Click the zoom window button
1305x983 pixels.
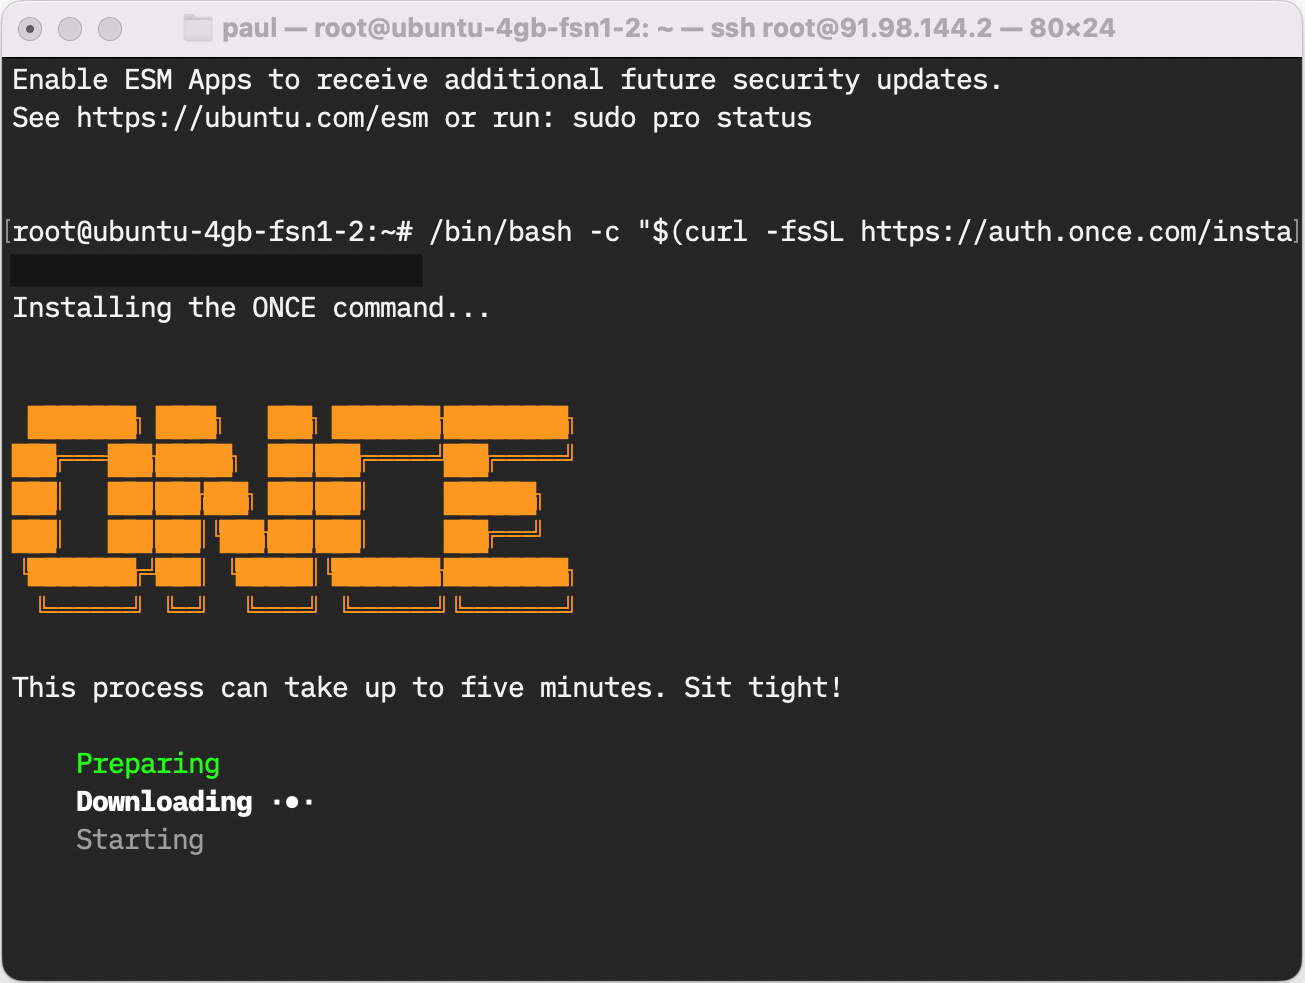click(110, 29)
